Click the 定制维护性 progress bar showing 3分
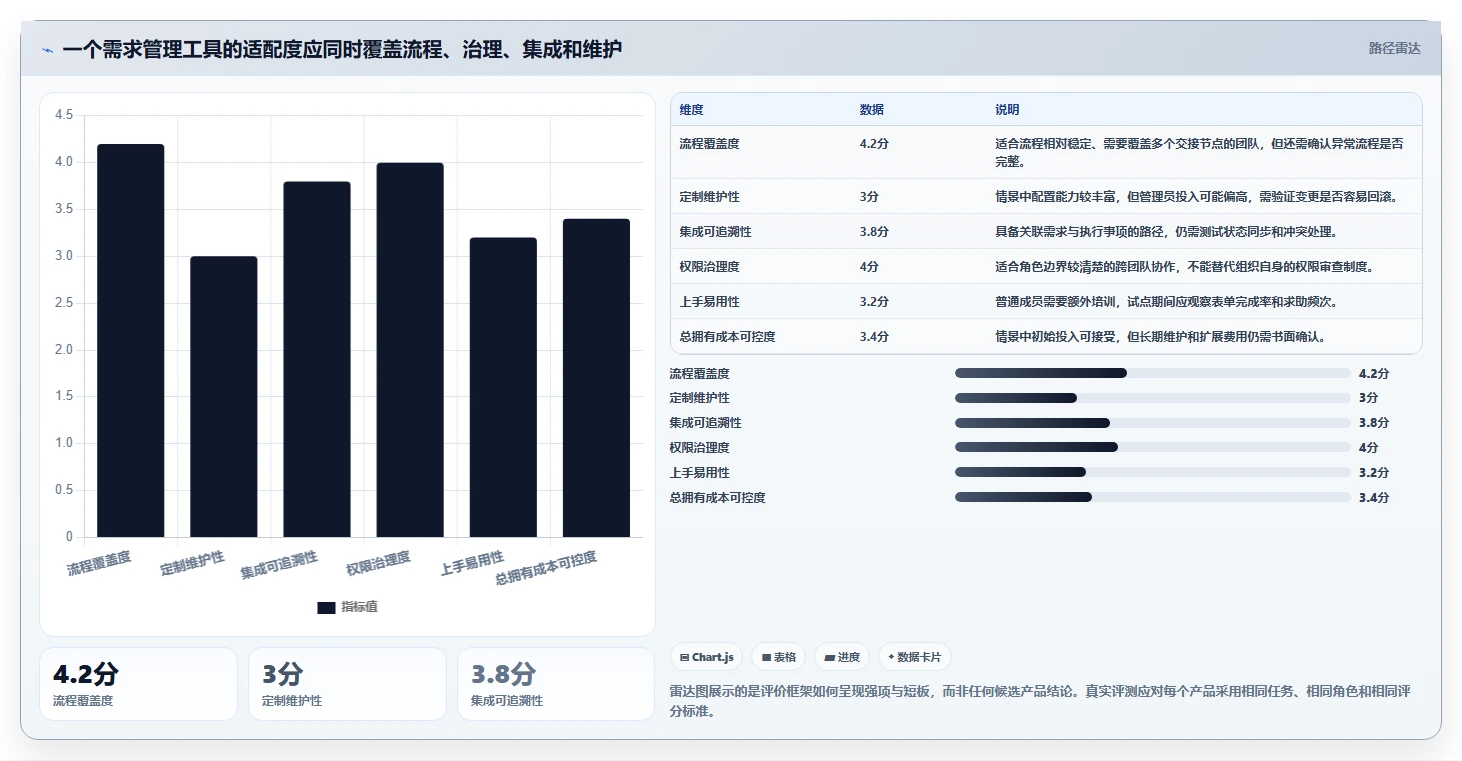This screenshot has width=1462, height=761. pyautogui.click(x=1153, y=398)
